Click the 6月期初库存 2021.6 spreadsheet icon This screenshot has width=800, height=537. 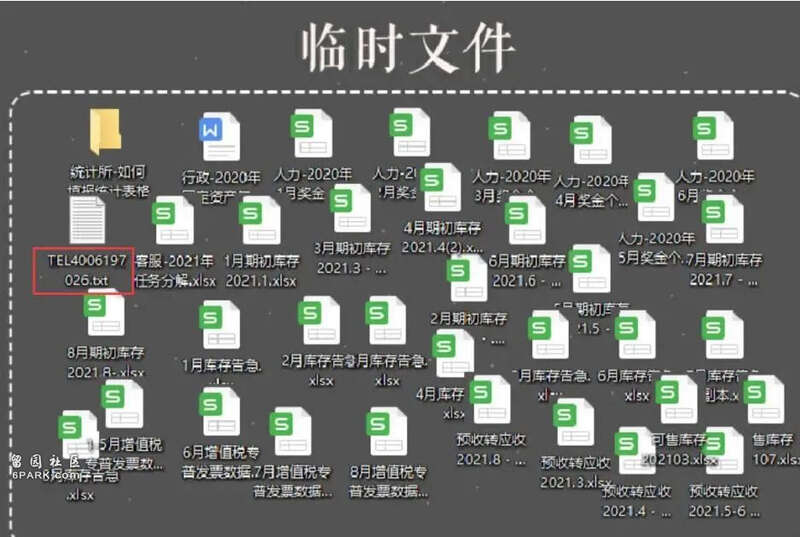tap(526, 220)
